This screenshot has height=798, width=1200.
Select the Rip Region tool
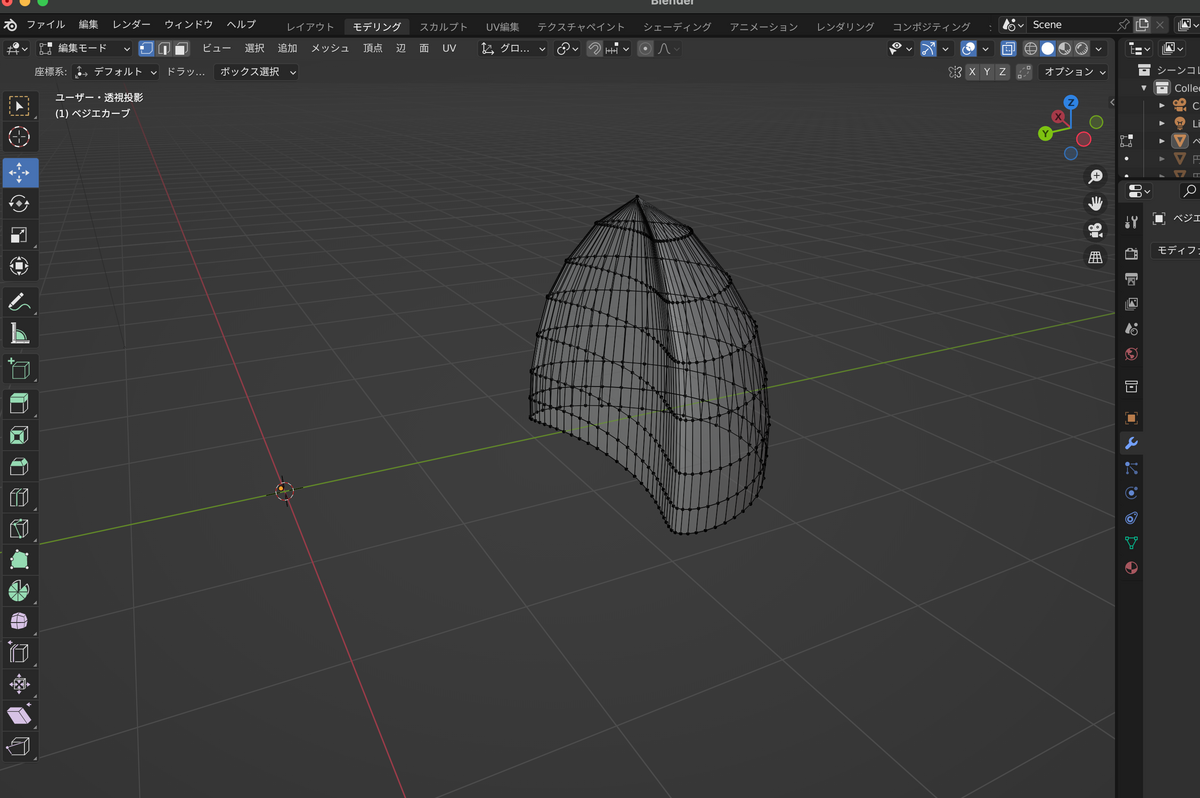(x=19, y=747)
